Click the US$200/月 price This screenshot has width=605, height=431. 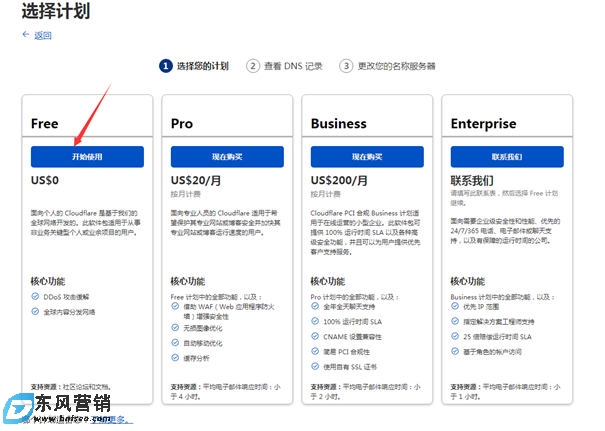(x=339, y=181)
